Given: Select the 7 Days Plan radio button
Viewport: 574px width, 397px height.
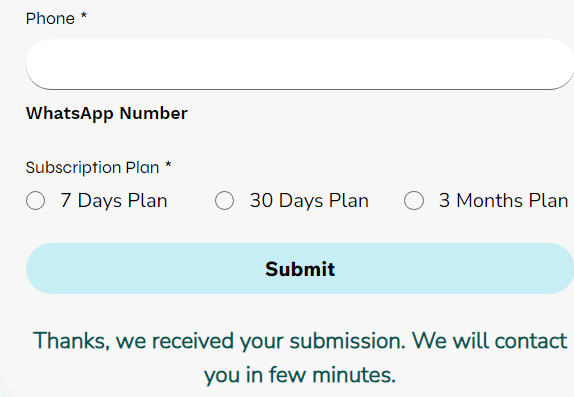Looking at the screenshot, I should pyautogui.click(x=36, y=200).
